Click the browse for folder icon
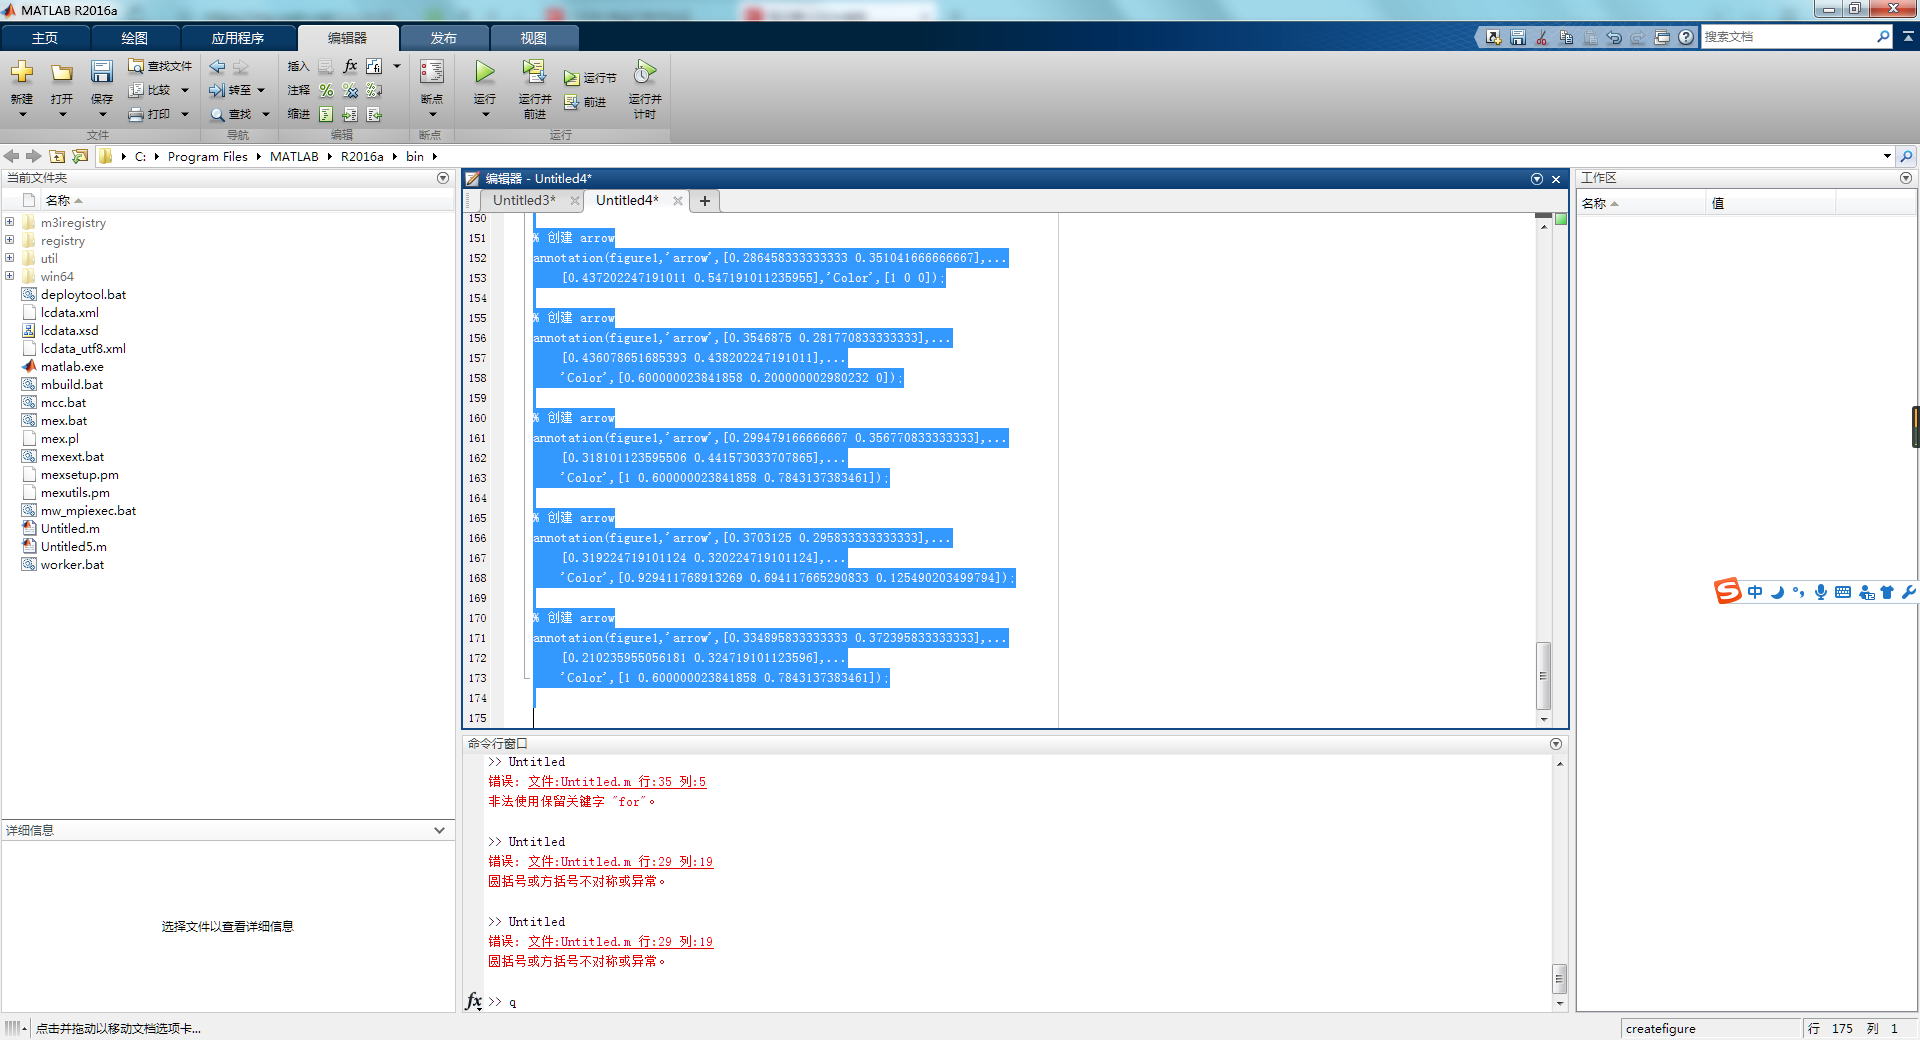1920x1040 pixels. pyautogui.click(x=80, y=156)
